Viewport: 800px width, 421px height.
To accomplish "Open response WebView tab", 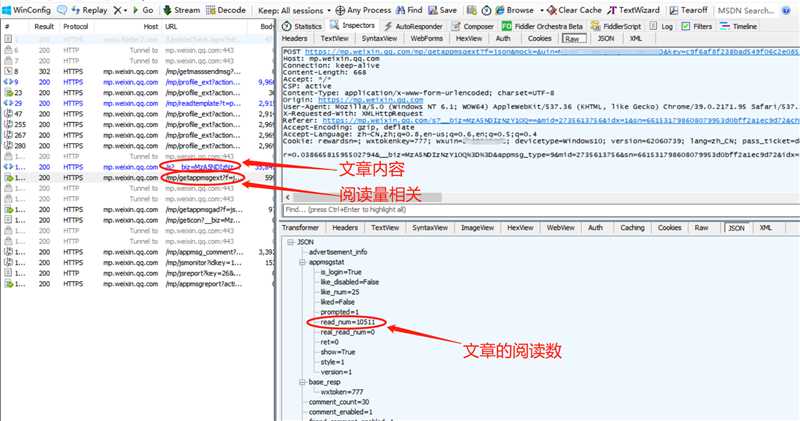I will pyautogui.click(x=560, y=228).
